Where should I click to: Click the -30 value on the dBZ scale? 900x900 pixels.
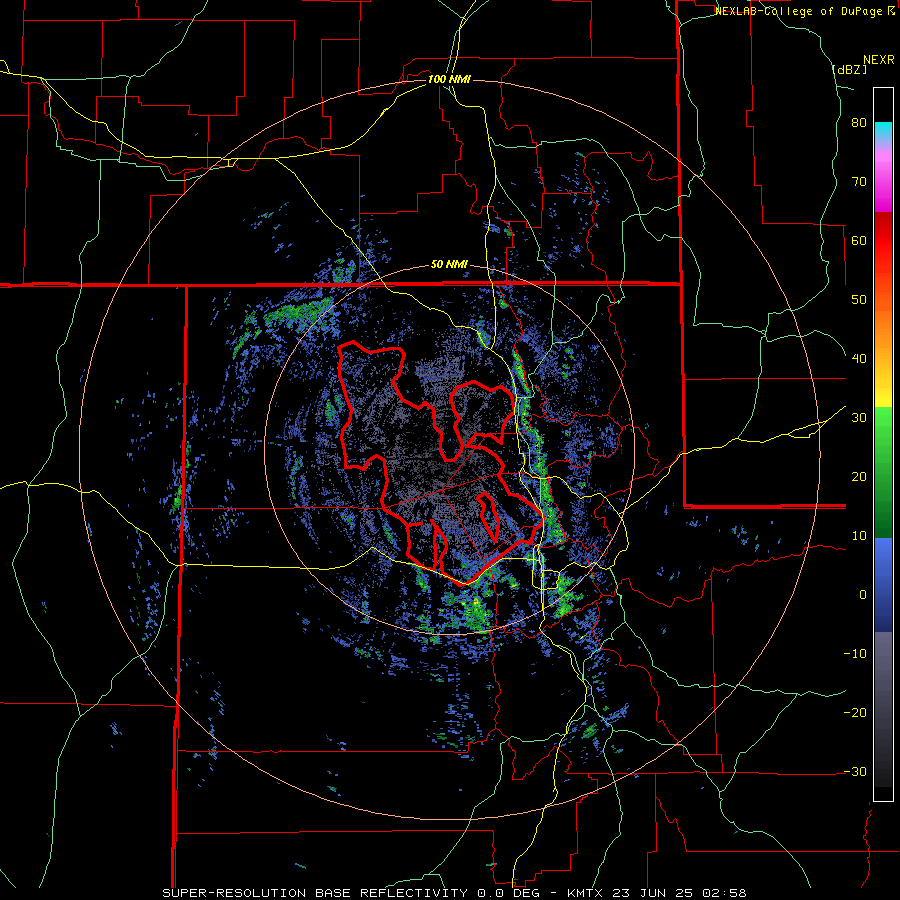[855, 771]
